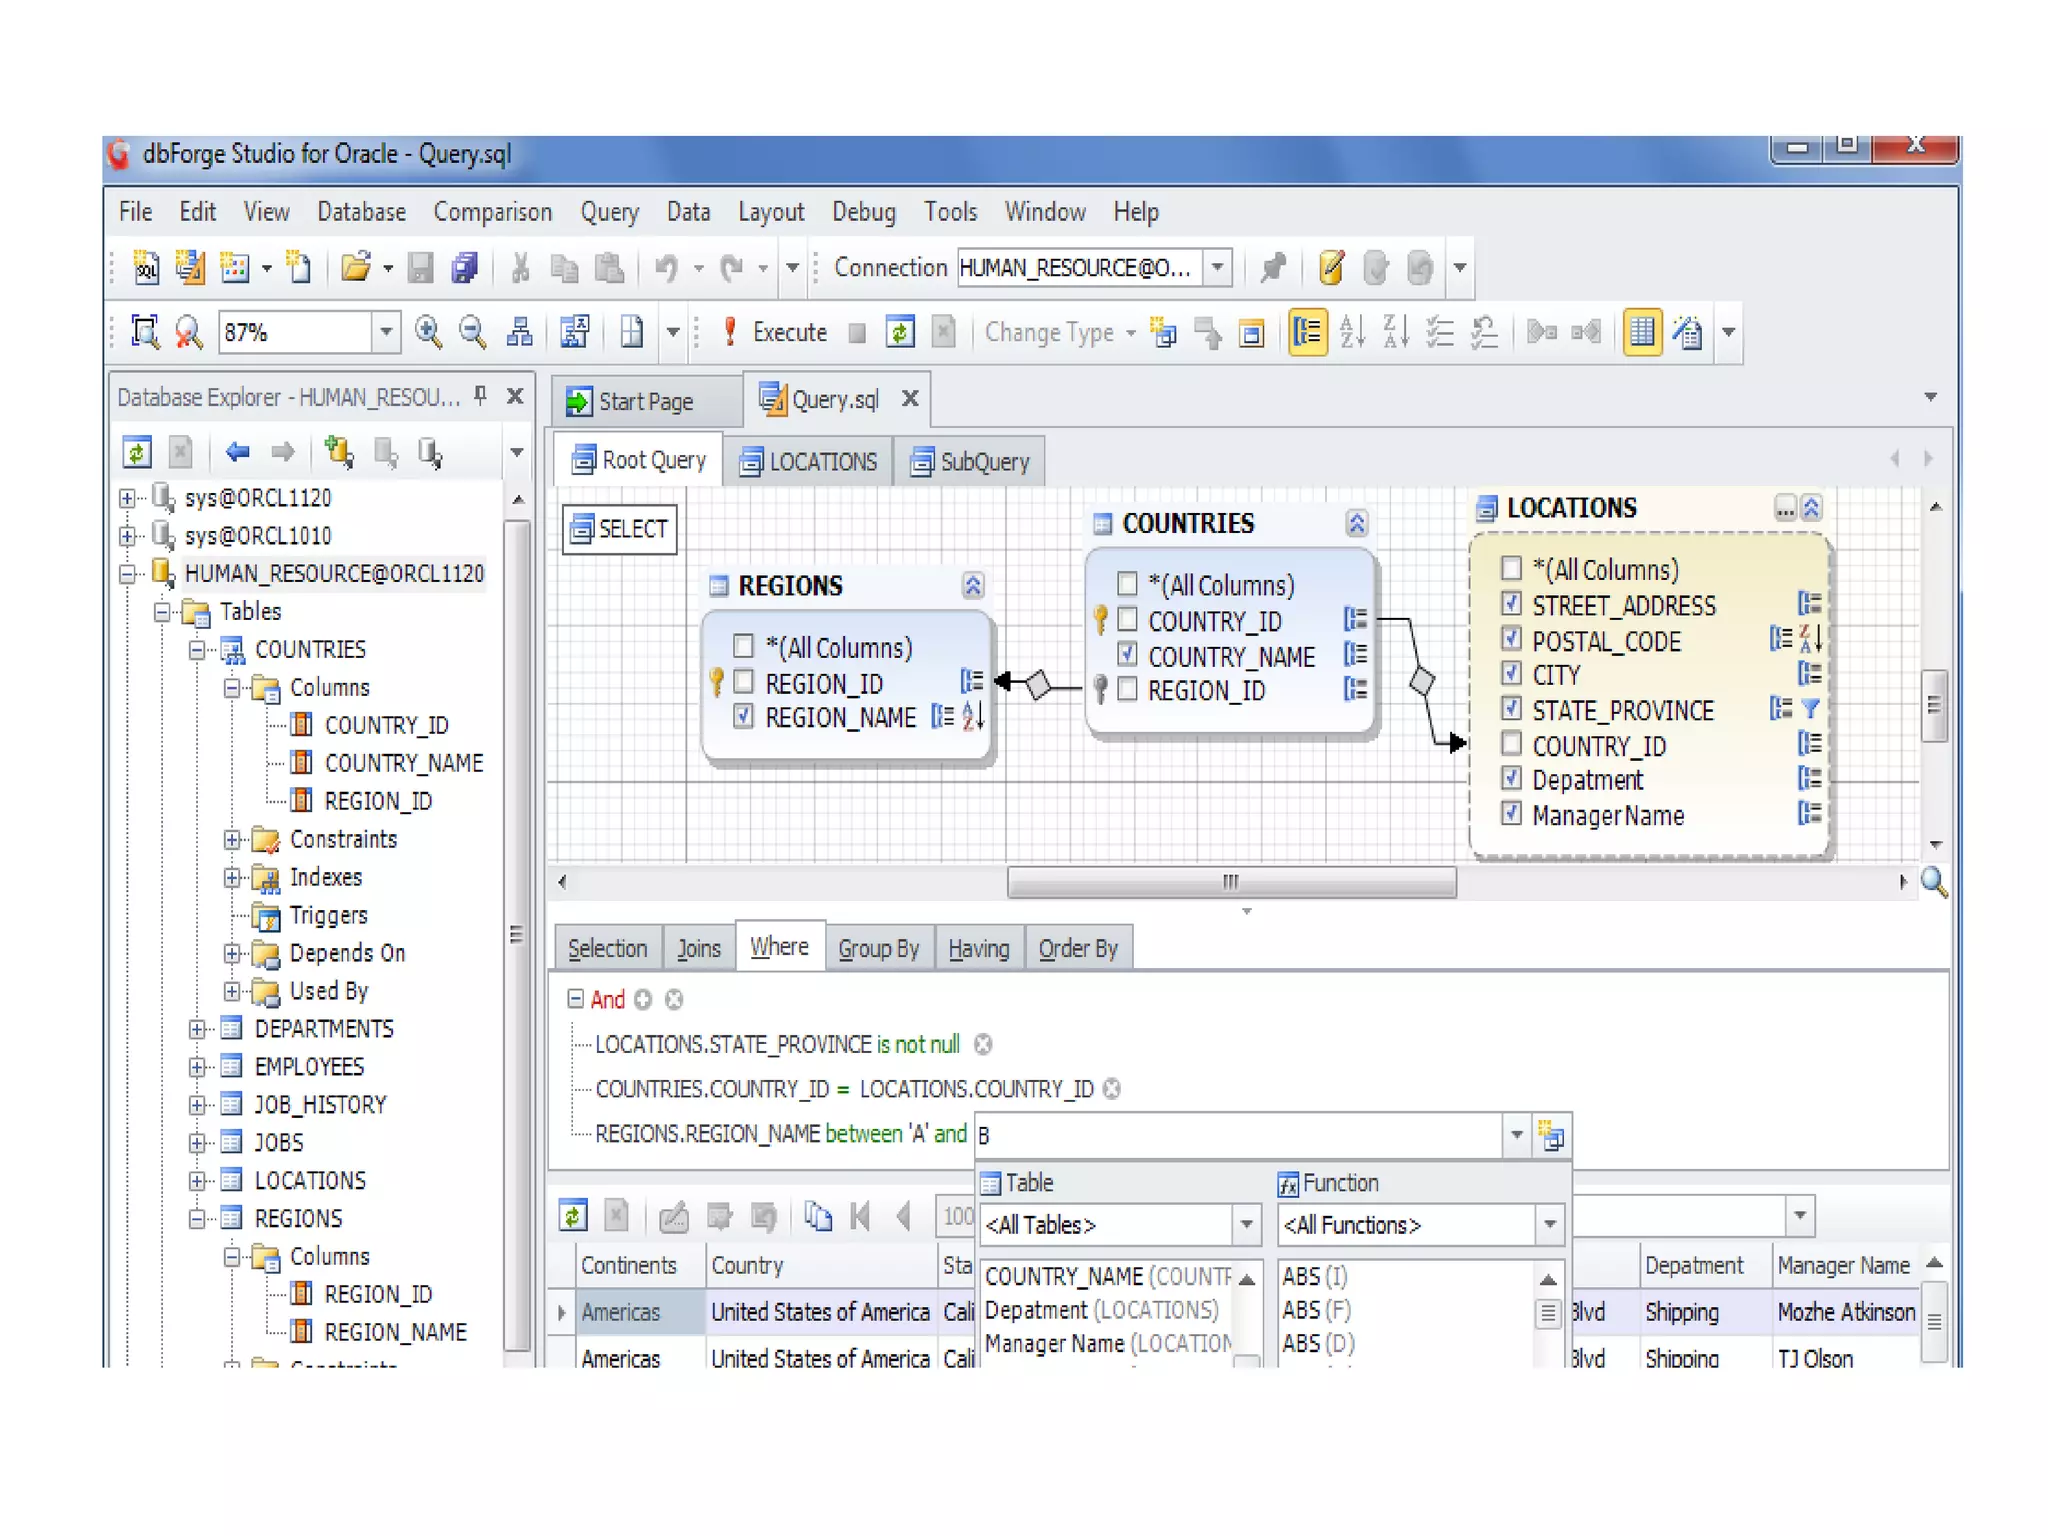Switch to the Group By tab
This screenshot has height=1536, width=2048.
(x=878, y=947)
